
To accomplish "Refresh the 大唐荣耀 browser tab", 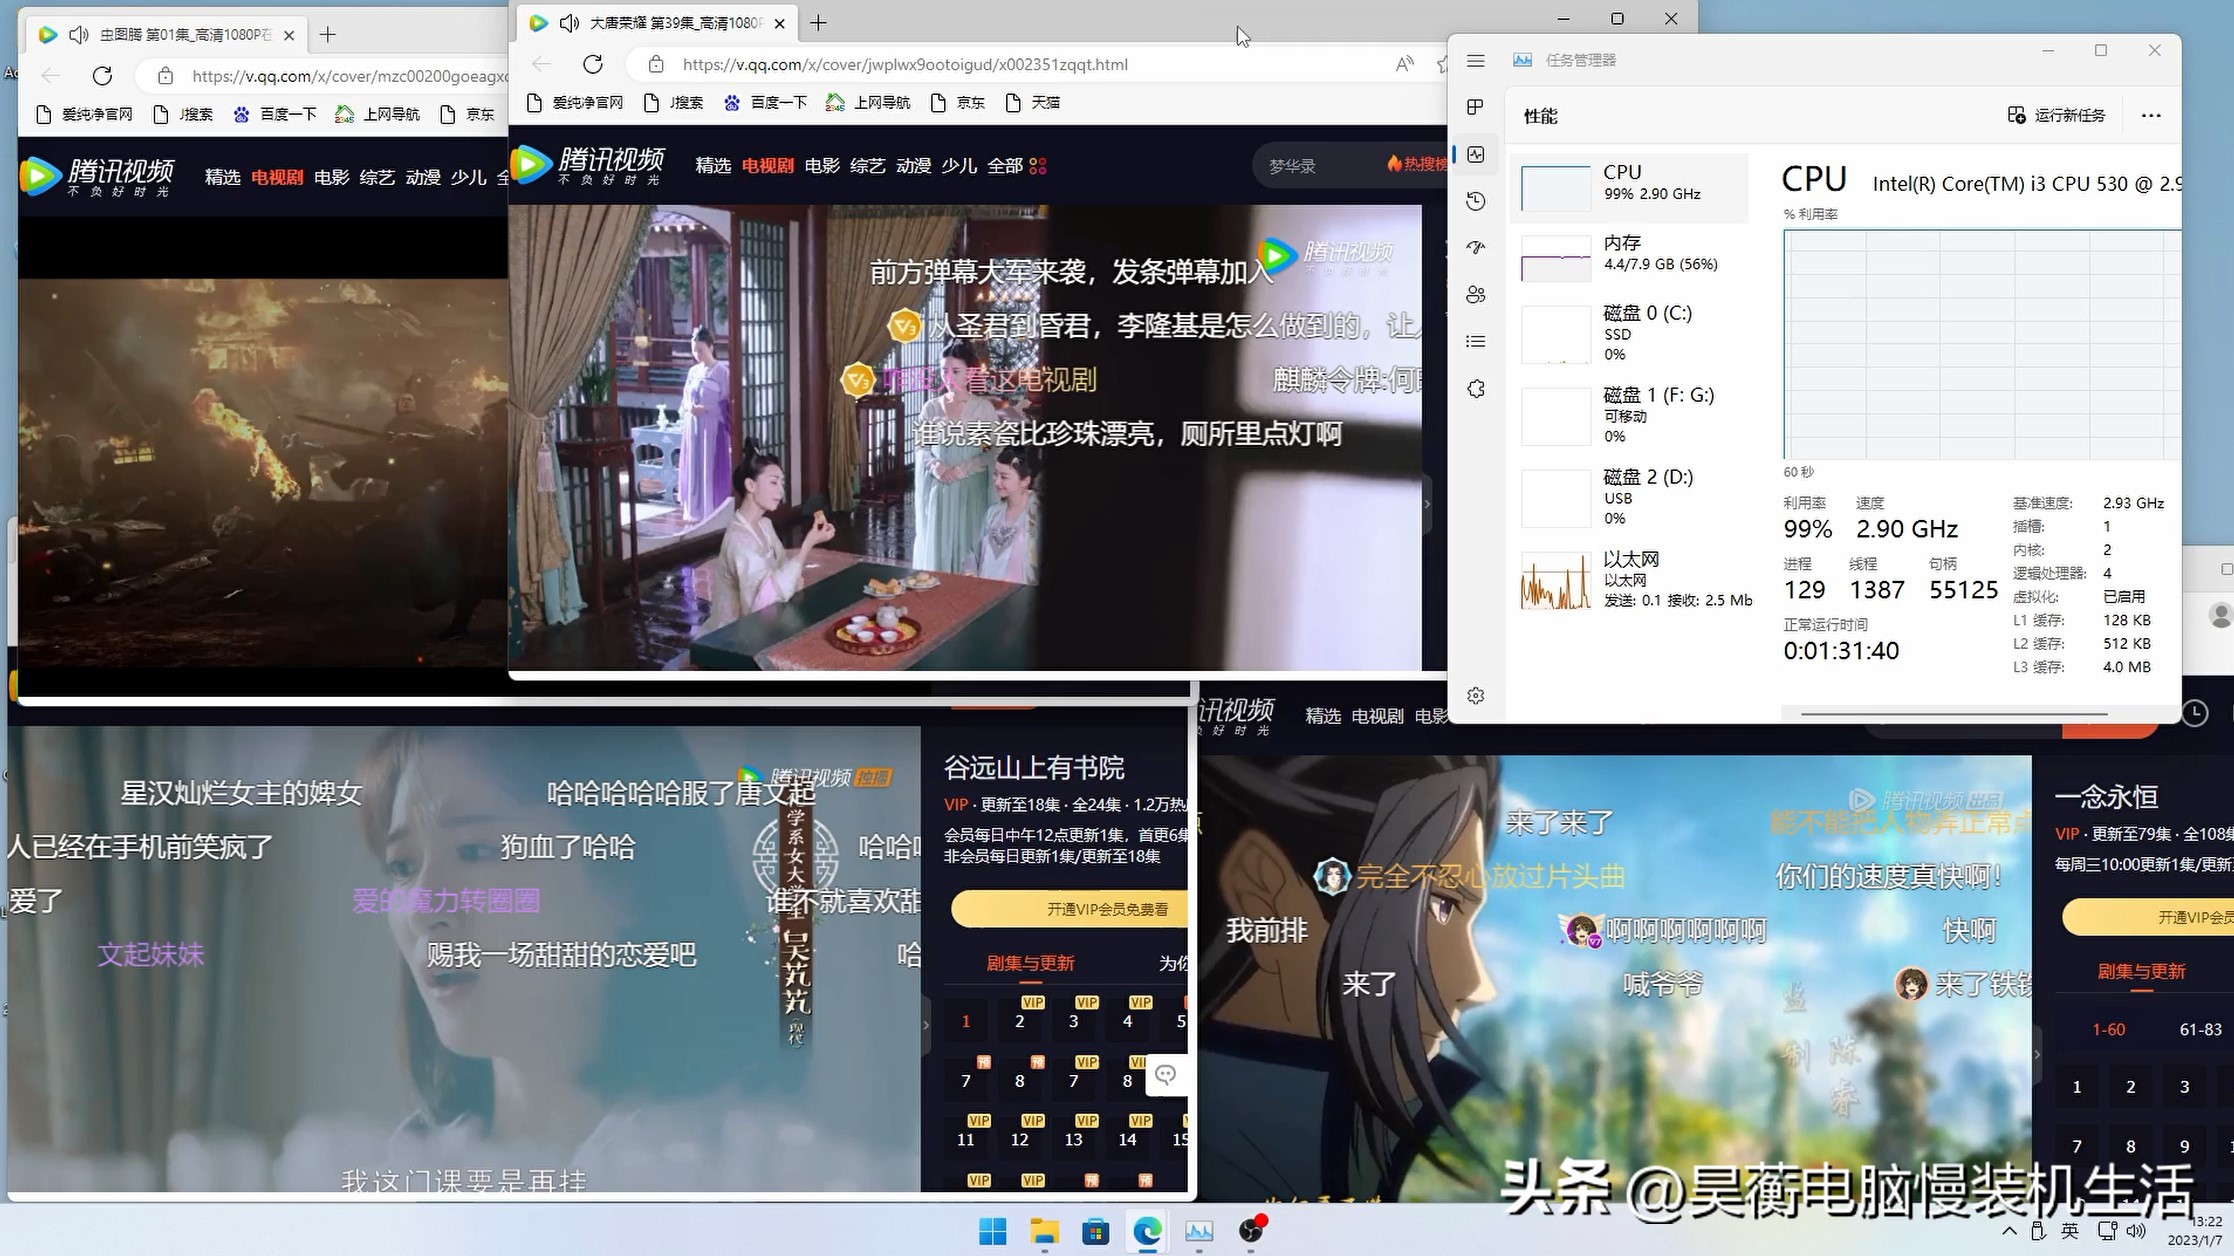I will point(593,63).
